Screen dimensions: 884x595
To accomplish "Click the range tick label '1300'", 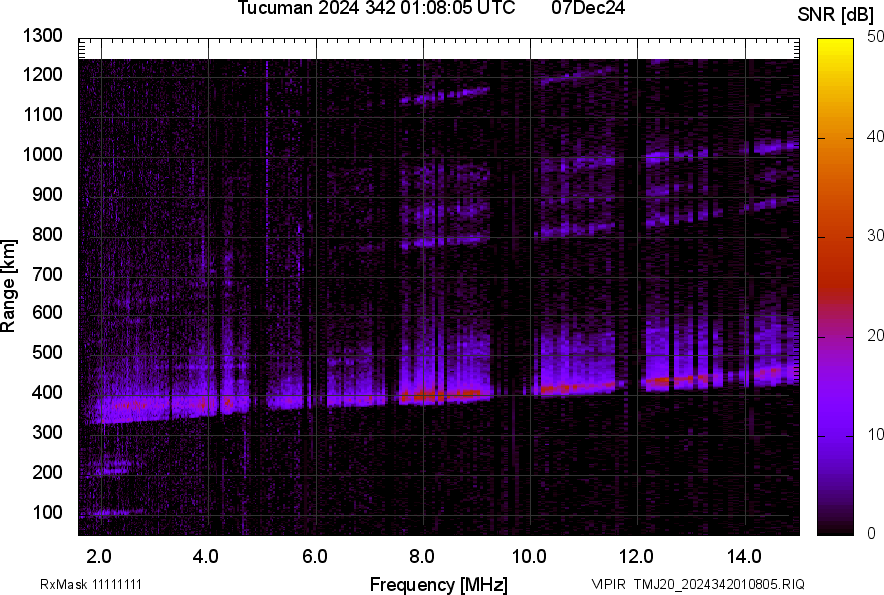I will (42, 36).
